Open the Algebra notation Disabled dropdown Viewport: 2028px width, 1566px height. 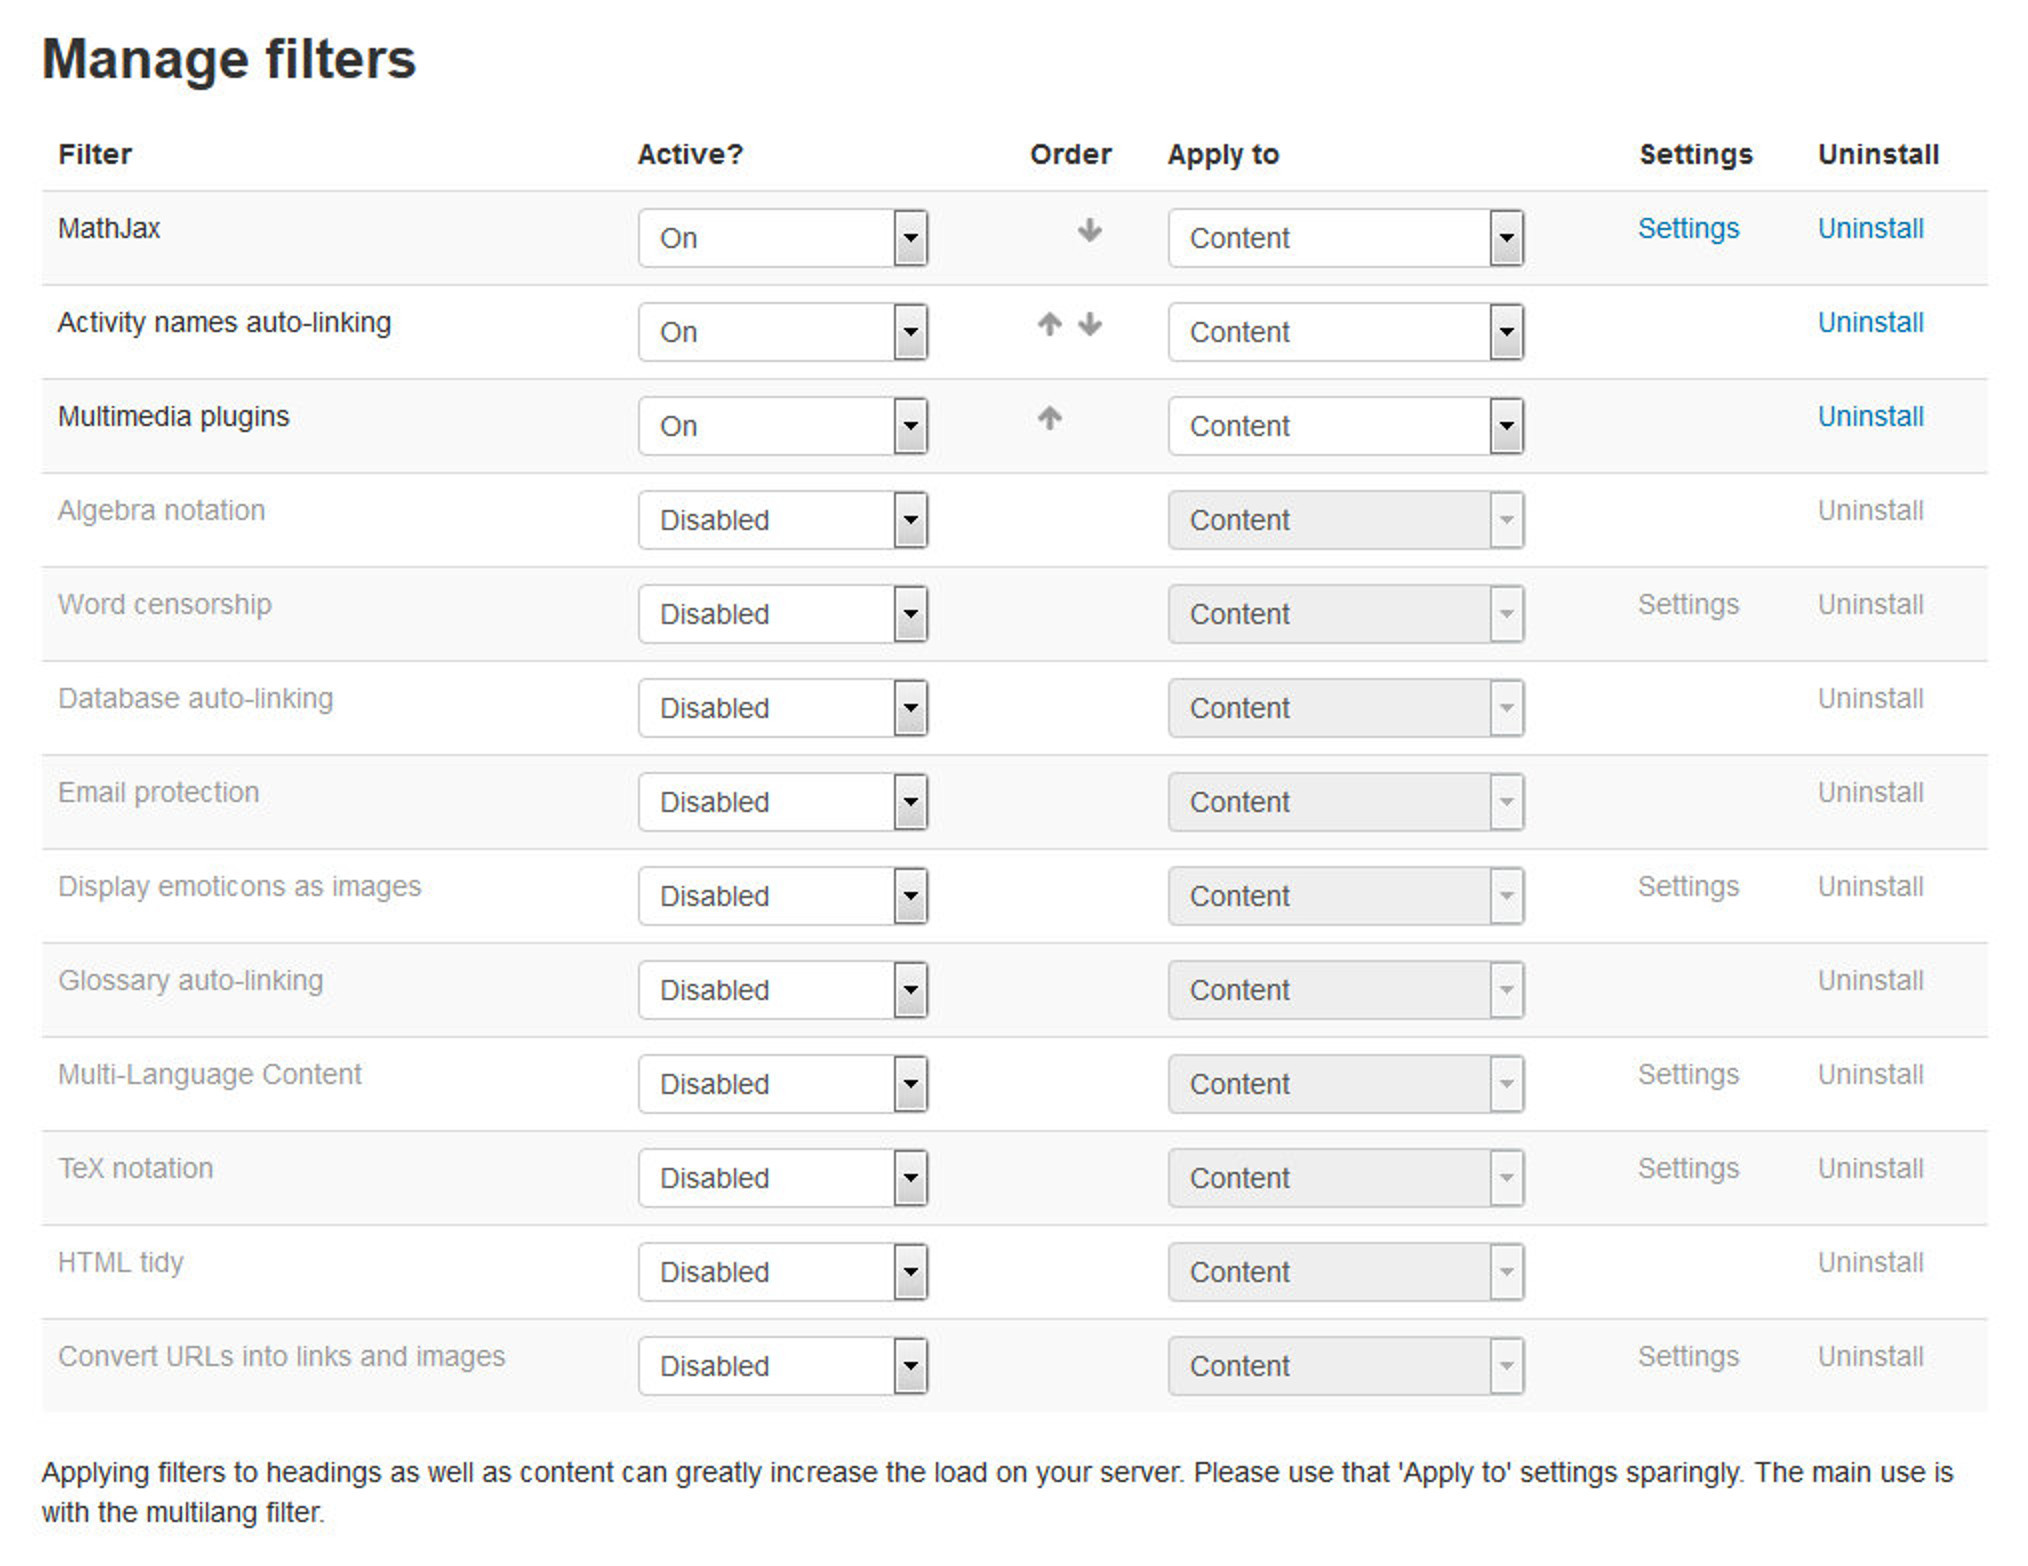[x=909, y=519]
